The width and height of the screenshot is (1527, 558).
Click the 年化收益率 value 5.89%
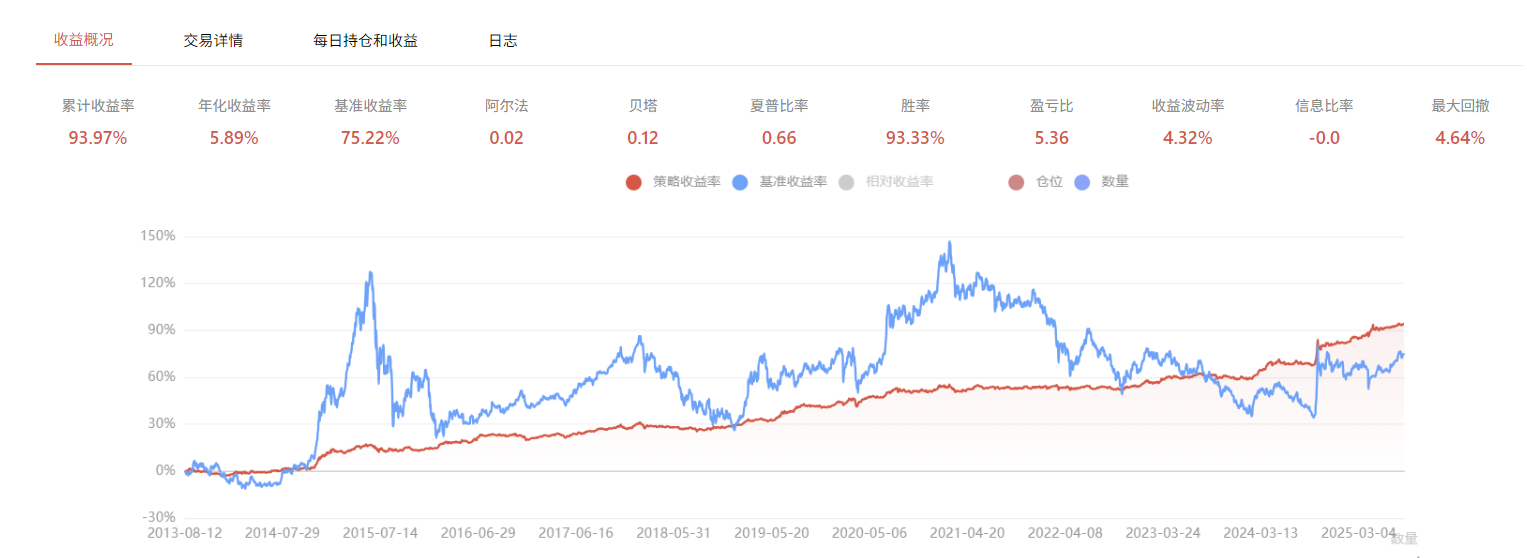tap(234, 138)
